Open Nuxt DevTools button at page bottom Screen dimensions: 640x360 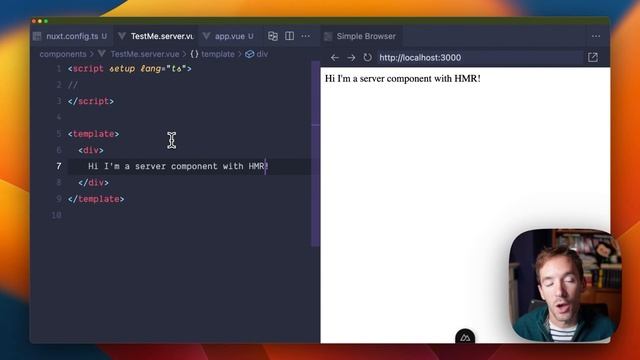click(465, 337)
